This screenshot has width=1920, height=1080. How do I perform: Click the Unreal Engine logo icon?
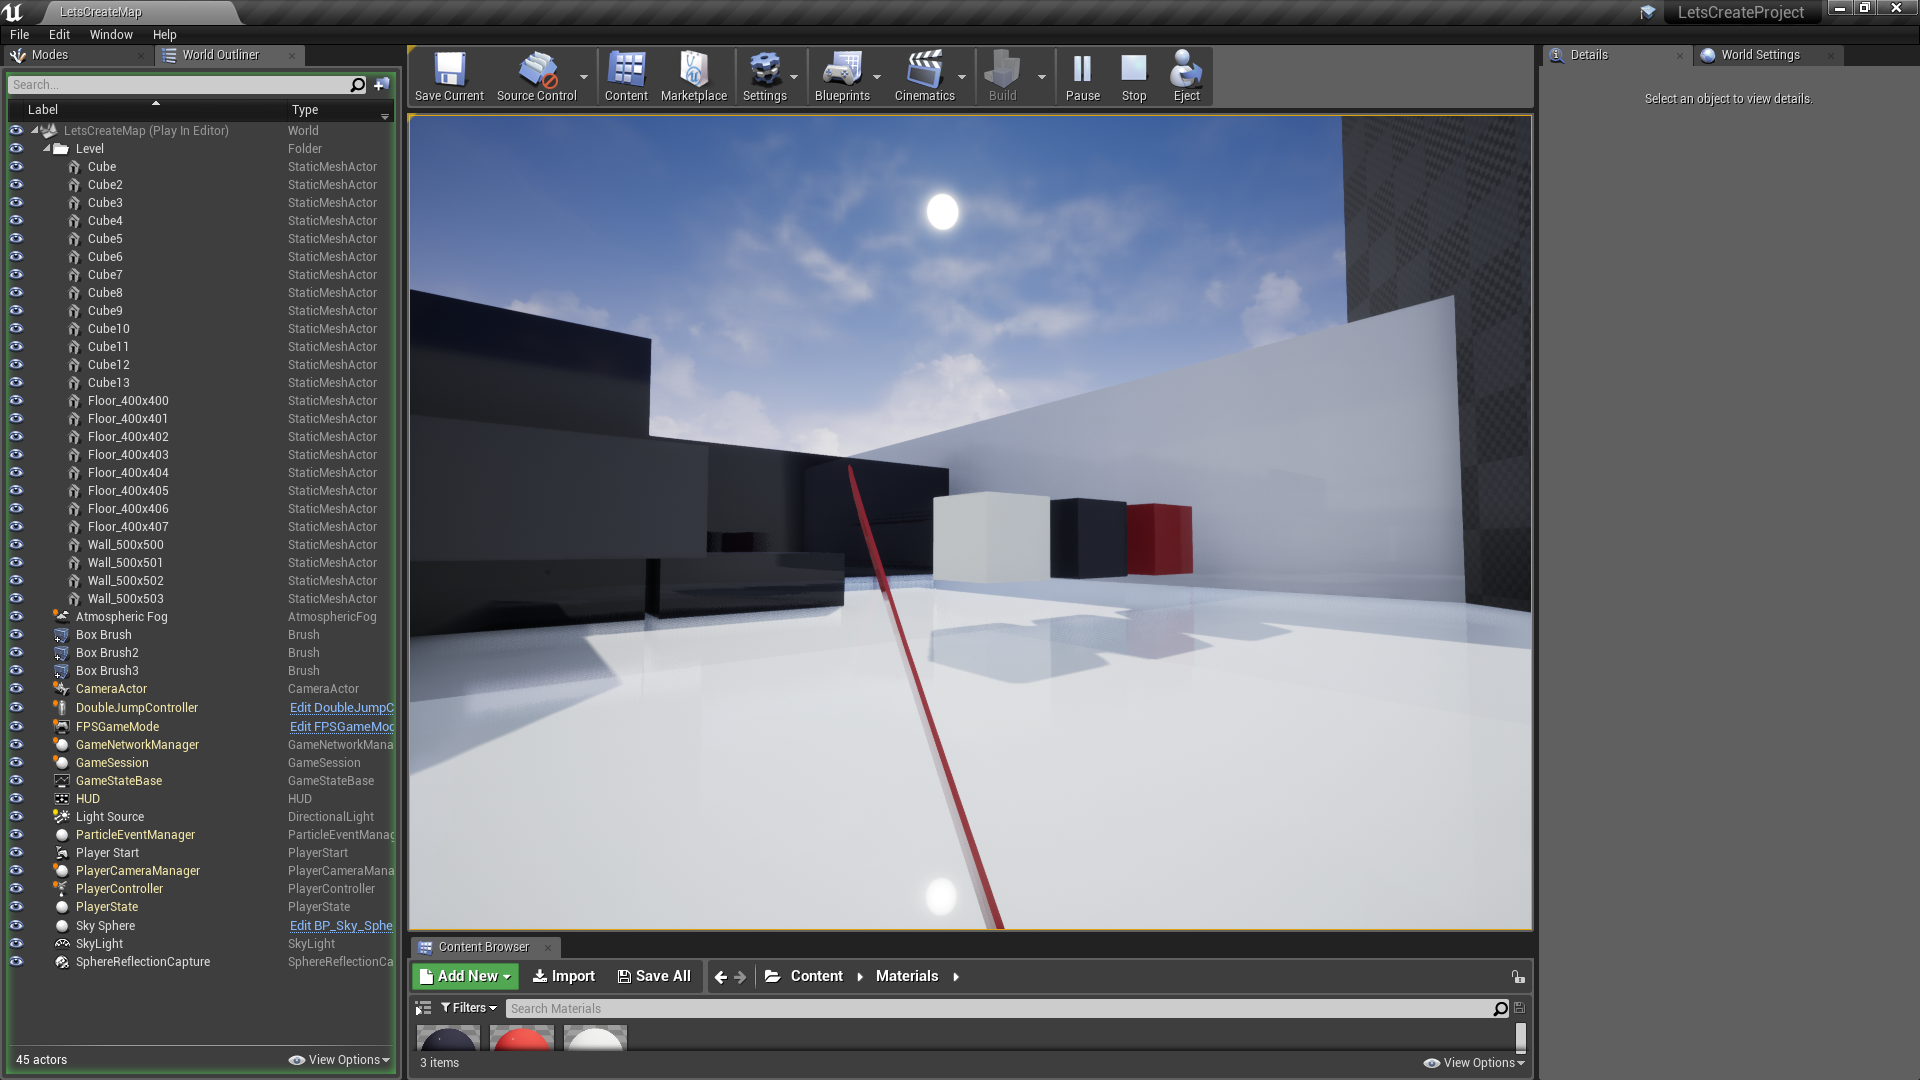pyautogui.click(x=13, y=12)
